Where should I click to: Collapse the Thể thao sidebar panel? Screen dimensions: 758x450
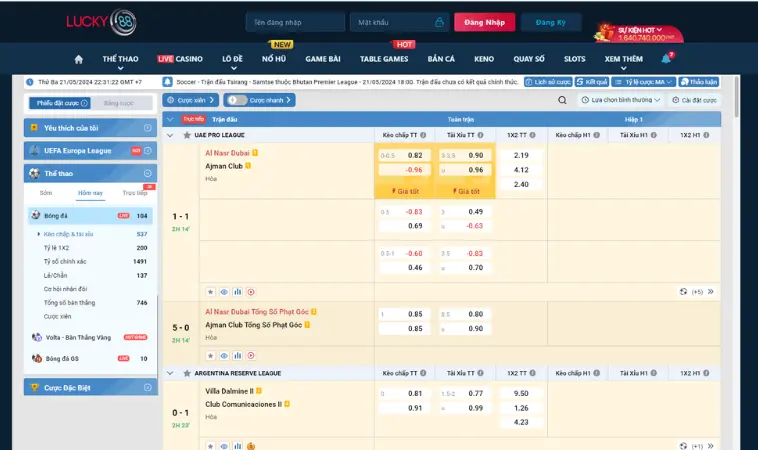[148, 174]
